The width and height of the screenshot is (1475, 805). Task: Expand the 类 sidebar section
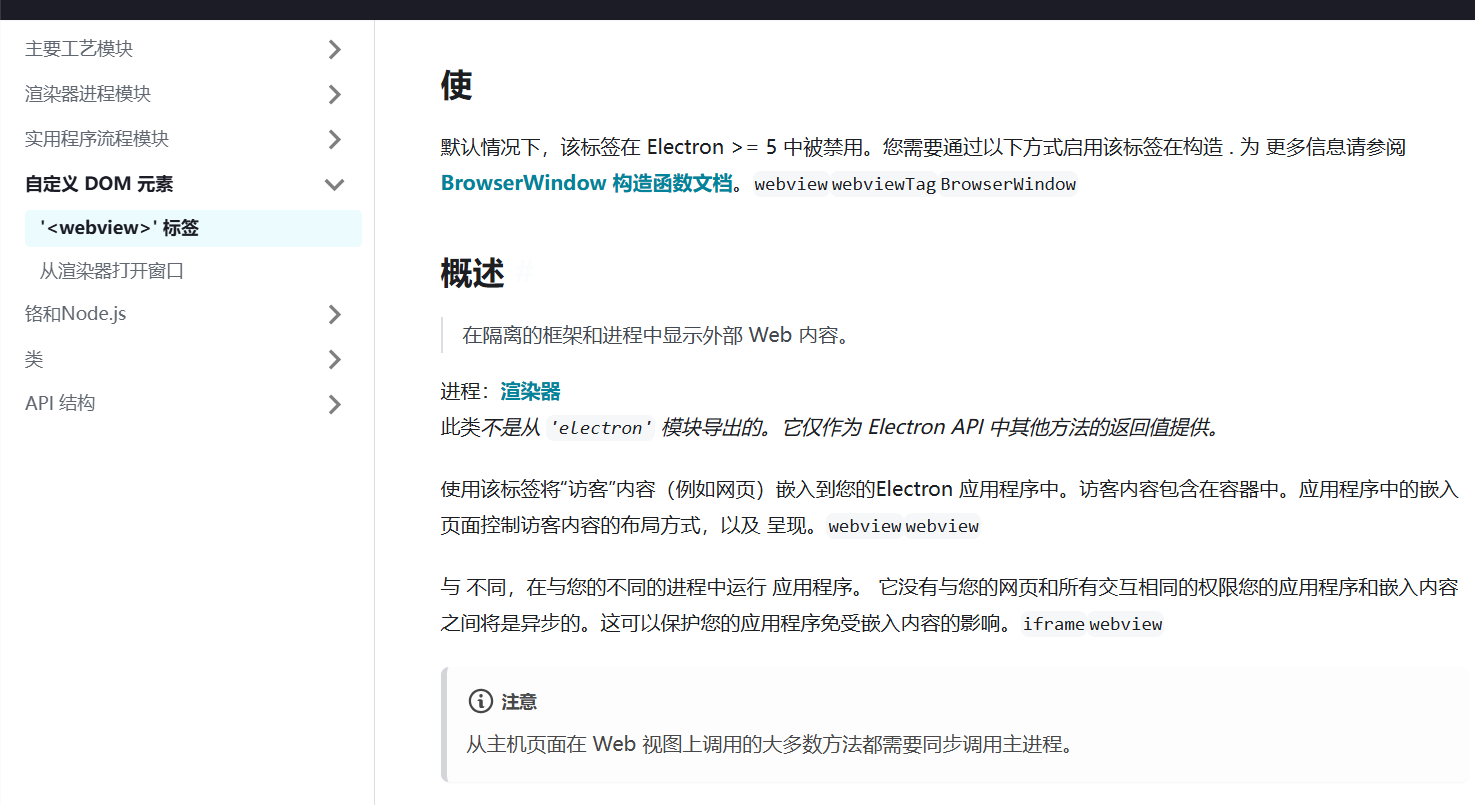[335, 358]
